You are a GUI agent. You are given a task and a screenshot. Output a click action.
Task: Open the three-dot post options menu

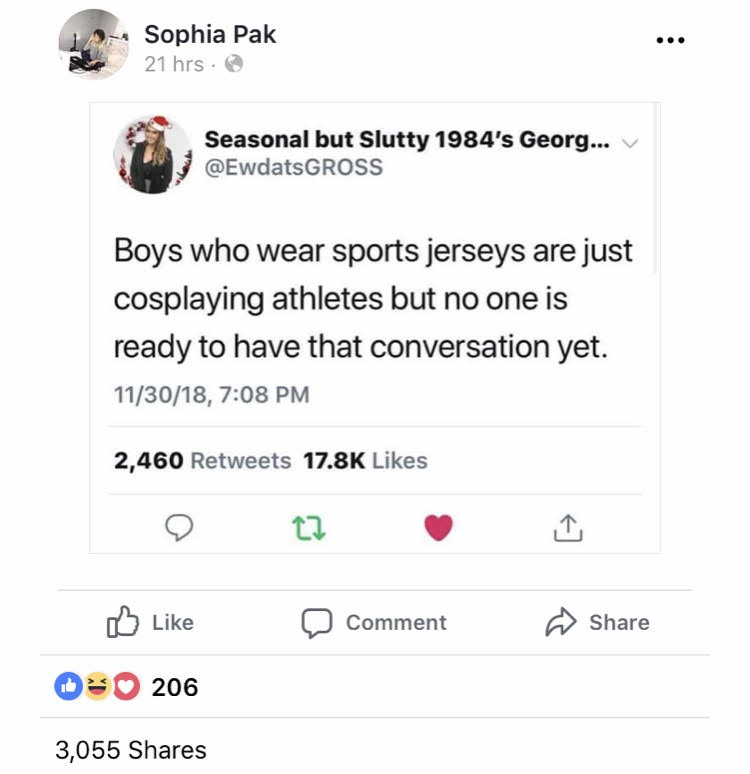(672, 41)
